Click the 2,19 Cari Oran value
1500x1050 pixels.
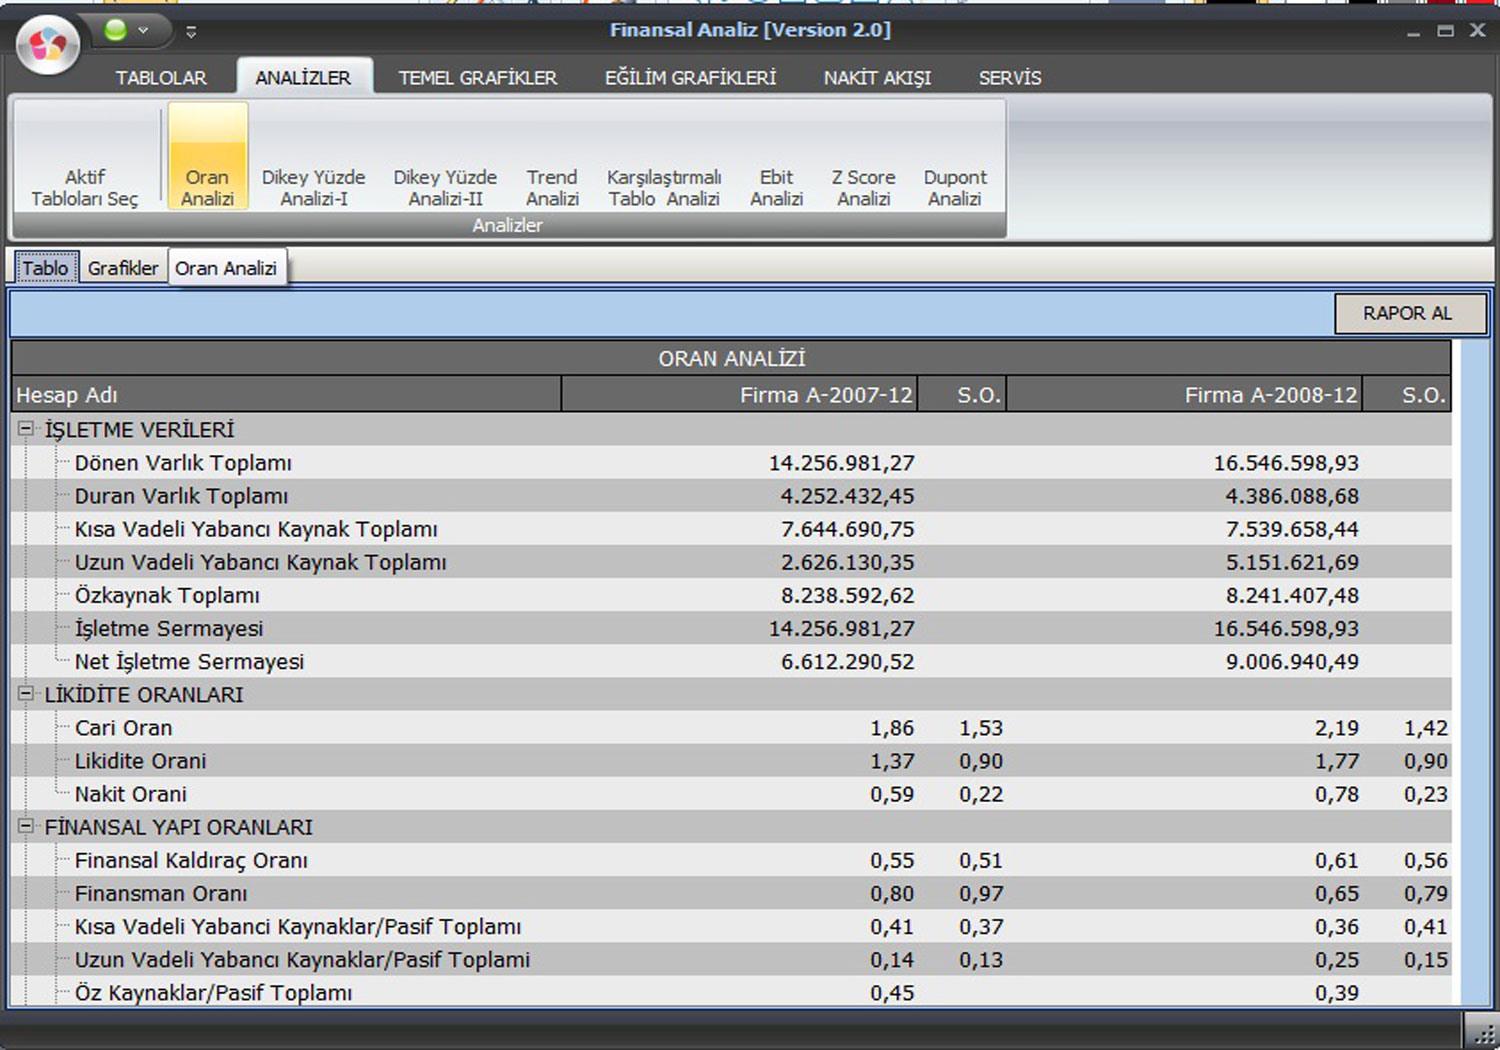coord(1337,727)
